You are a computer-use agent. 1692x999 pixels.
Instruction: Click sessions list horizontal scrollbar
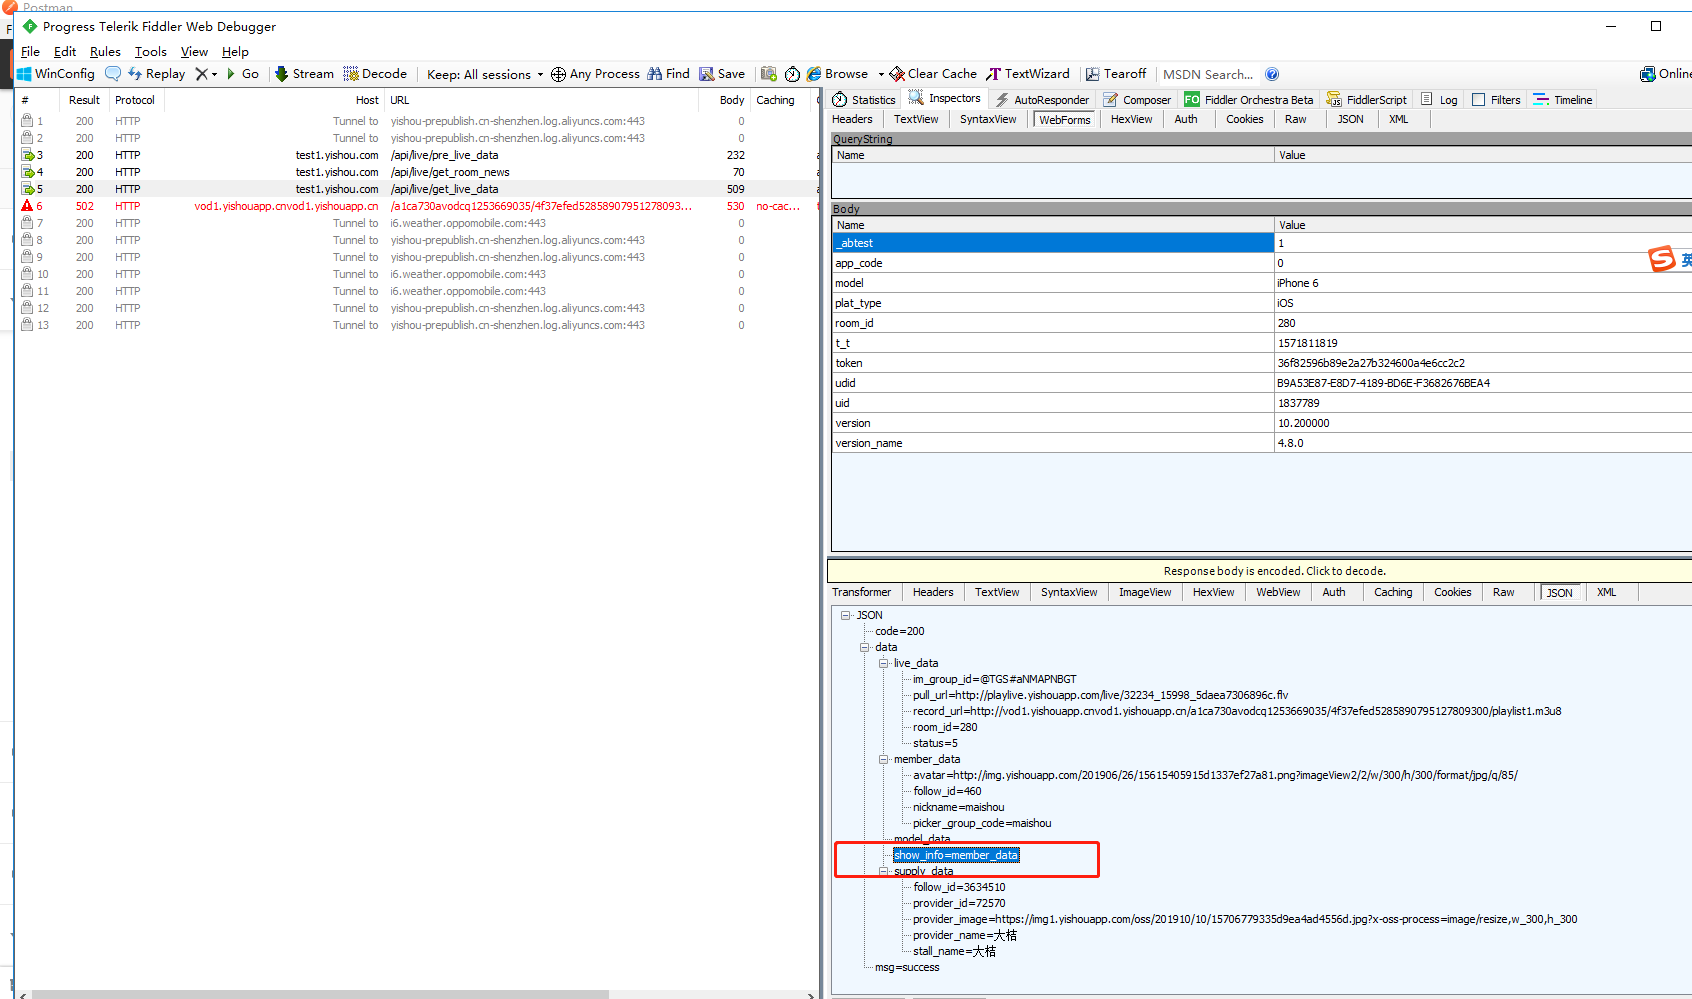(x=320, y=994)
